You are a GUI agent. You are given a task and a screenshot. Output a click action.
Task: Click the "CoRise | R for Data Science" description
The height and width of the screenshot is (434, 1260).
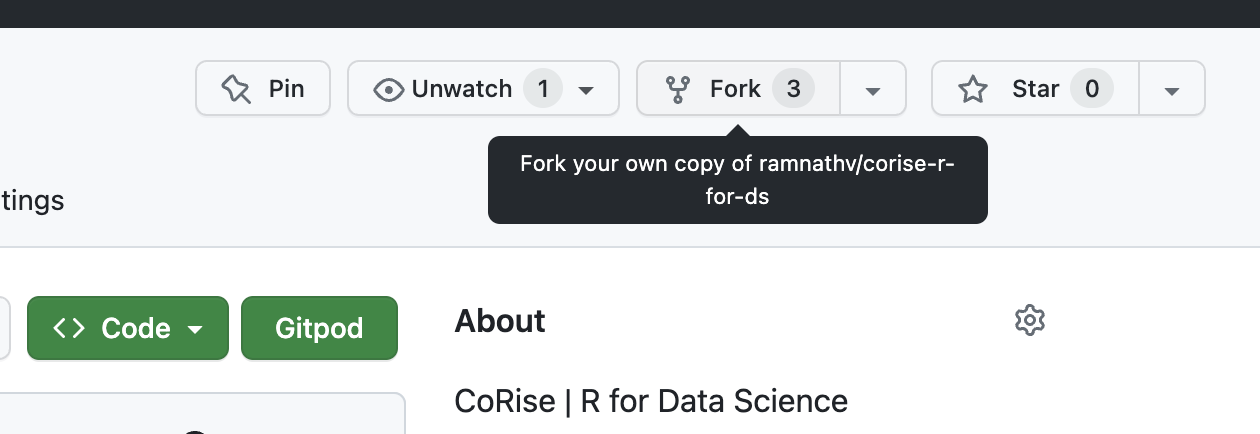[x=651, y=401]
